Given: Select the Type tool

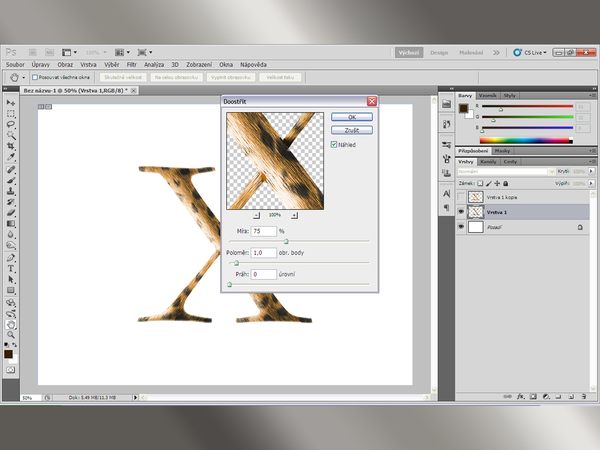Looking at the screenshot, I should tap(11, 269).
